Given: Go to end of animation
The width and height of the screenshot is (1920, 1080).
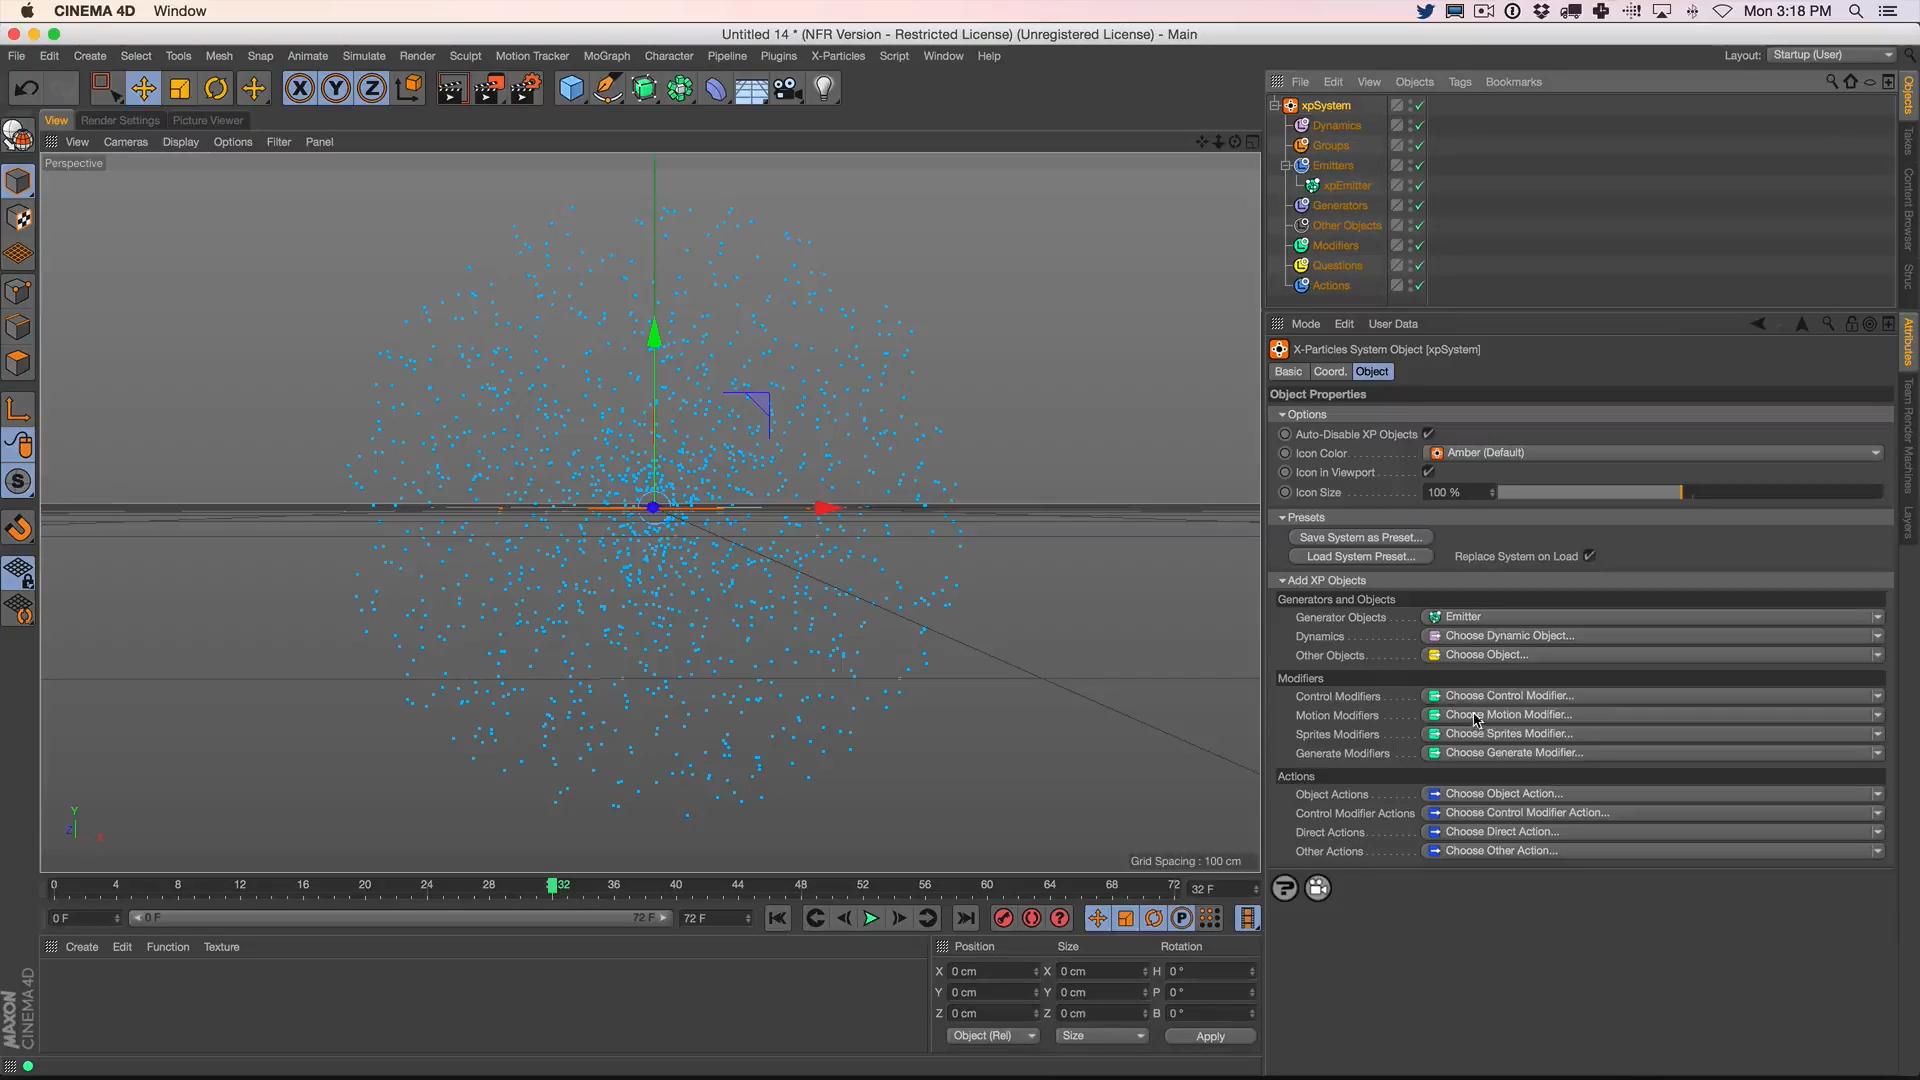Looking at the screenshot, I should click(x=965, y=918).
